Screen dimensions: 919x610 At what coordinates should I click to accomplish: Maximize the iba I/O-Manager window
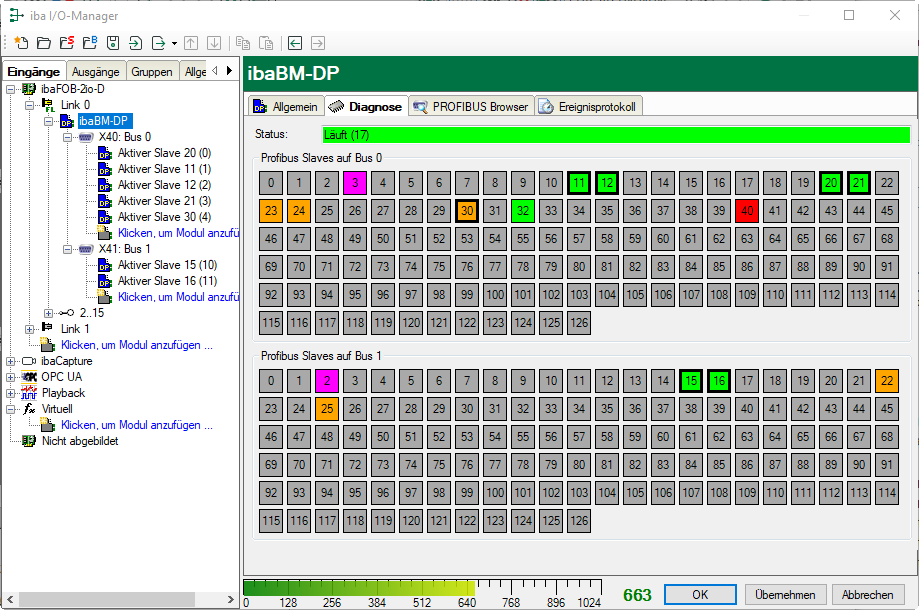(849, 15)
